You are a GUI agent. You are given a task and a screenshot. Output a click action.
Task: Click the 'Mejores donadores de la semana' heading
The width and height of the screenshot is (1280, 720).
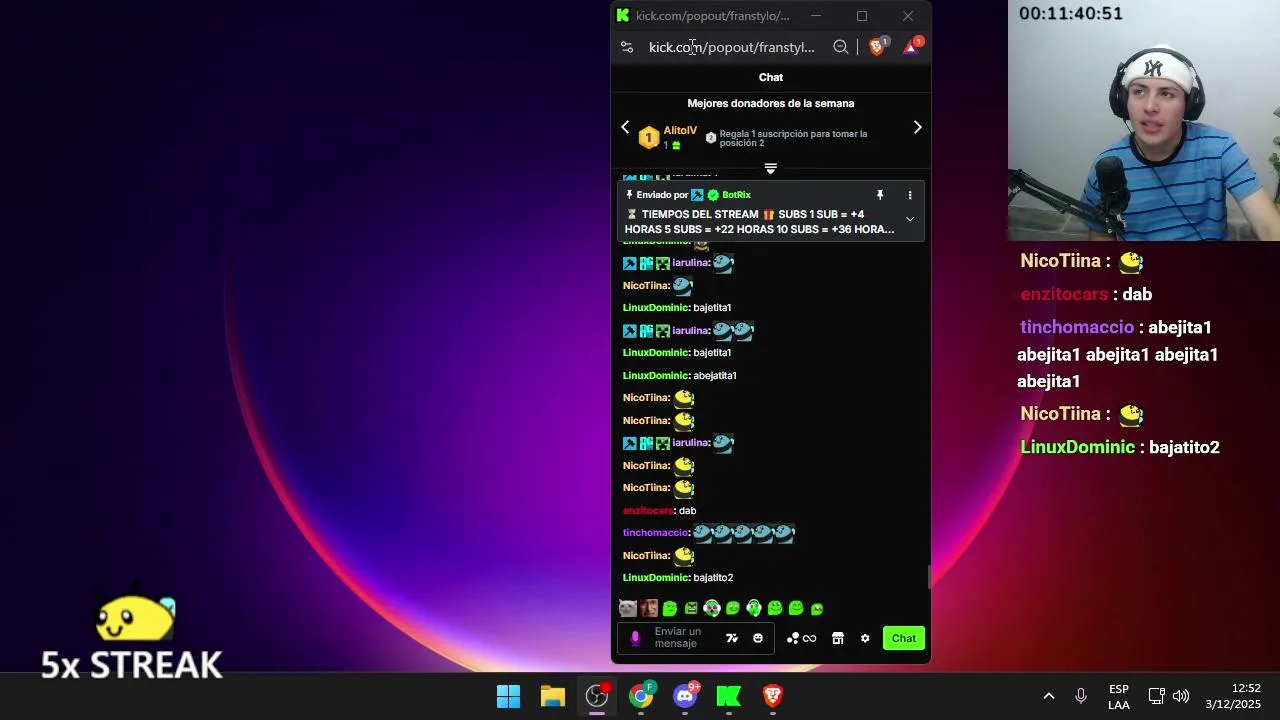click(x=771, y=103)
